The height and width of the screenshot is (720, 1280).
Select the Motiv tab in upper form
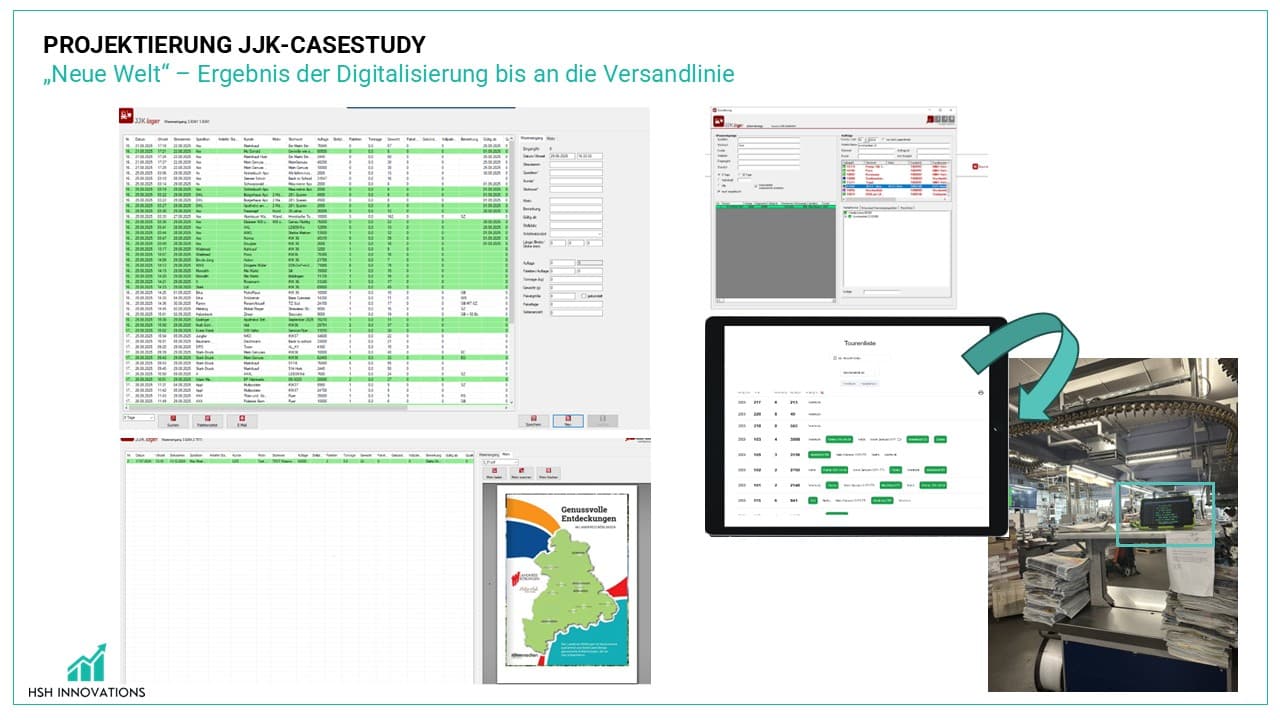point(551,137)
